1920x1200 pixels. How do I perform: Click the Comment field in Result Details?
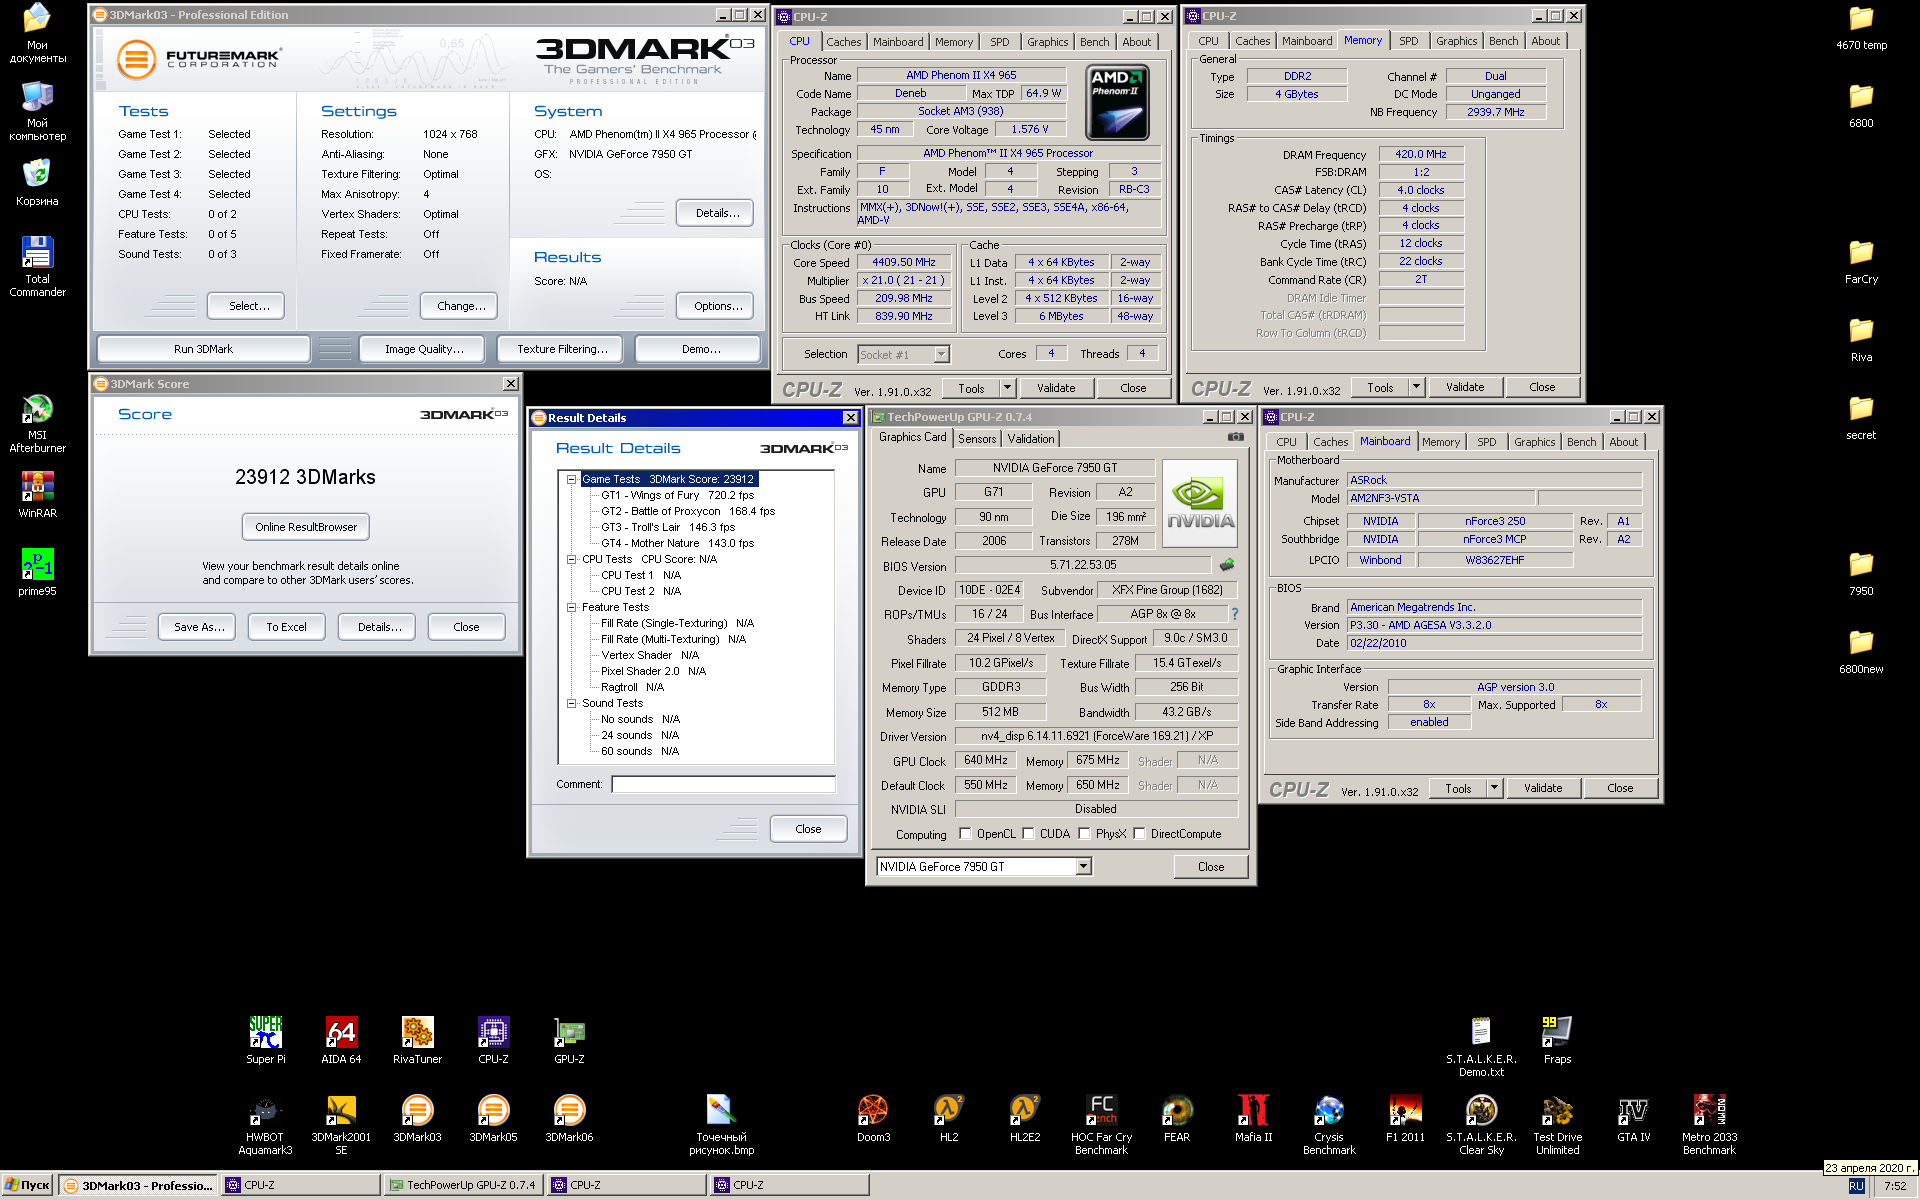pyautogui.click(x=723, y=784)
